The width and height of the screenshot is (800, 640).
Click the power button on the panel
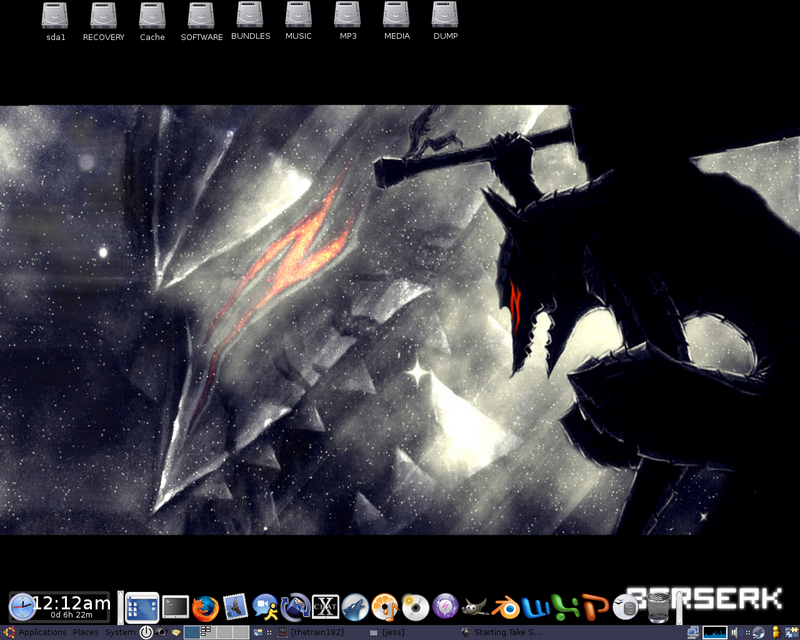146,633
